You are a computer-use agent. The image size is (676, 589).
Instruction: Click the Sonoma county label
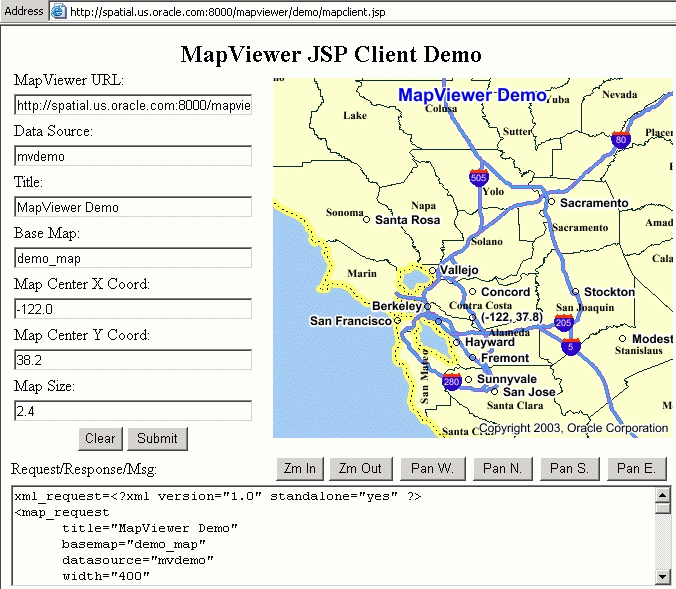[344, 212]
